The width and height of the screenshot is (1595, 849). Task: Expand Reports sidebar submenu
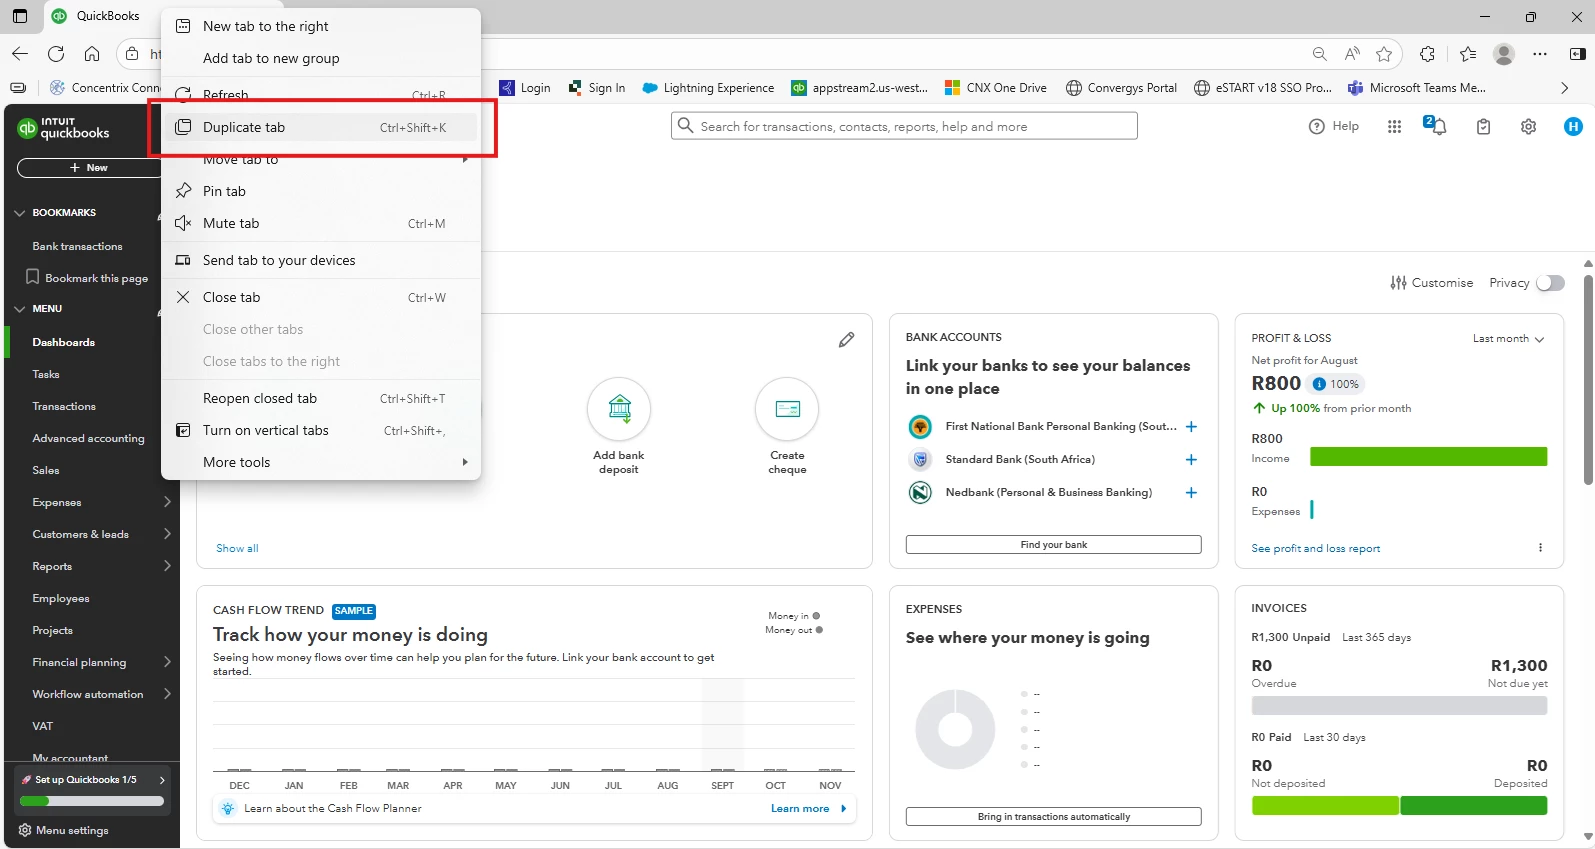(x=167, y=566)
